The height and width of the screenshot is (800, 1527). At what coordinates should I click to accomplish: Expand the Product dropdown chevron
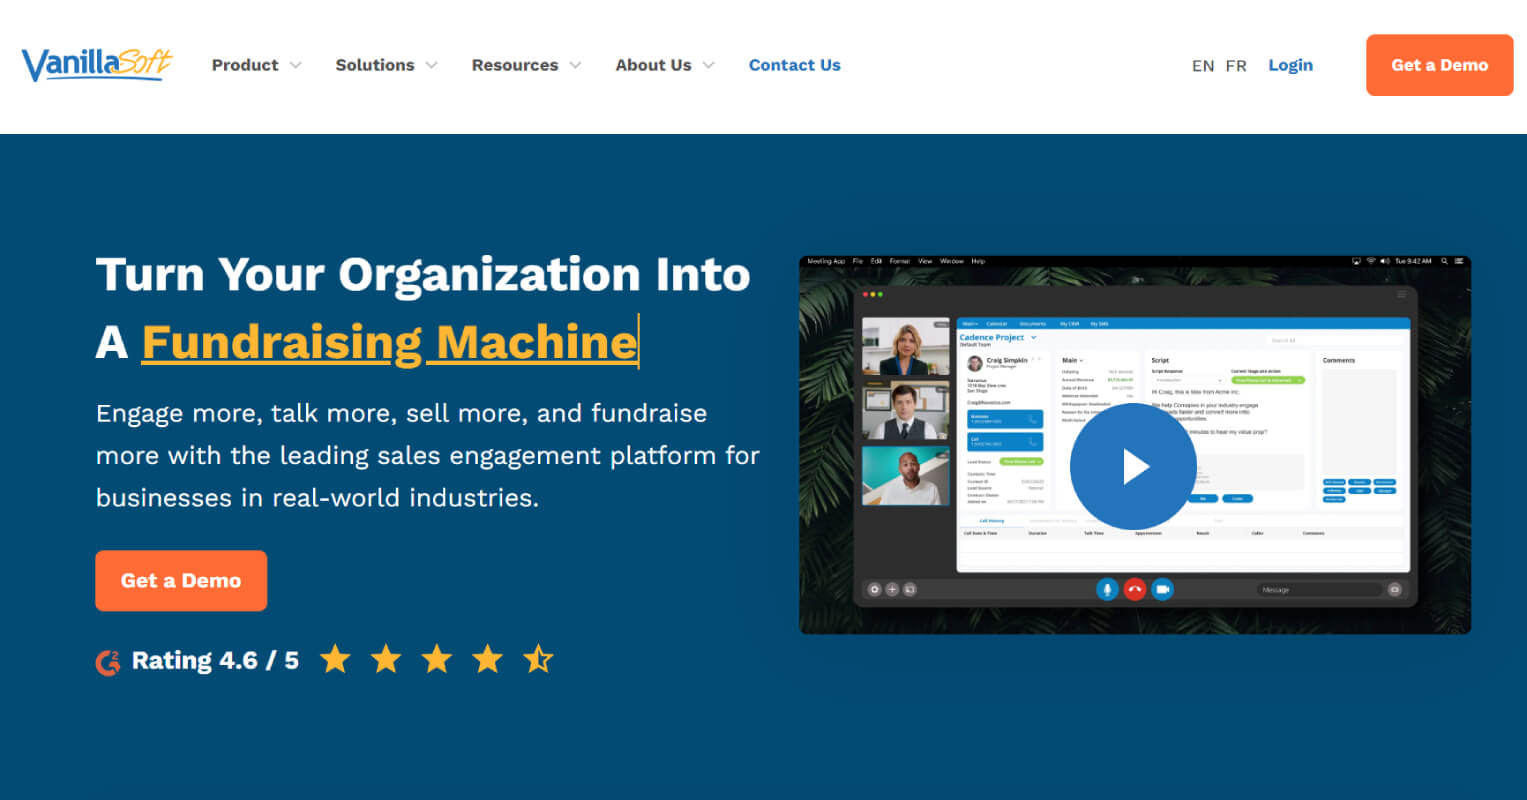click(x=295, y=65)
